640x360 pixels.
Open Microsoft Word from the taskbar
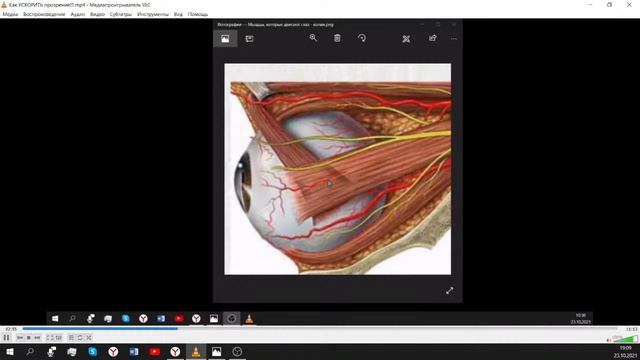[x=134, y=351]
